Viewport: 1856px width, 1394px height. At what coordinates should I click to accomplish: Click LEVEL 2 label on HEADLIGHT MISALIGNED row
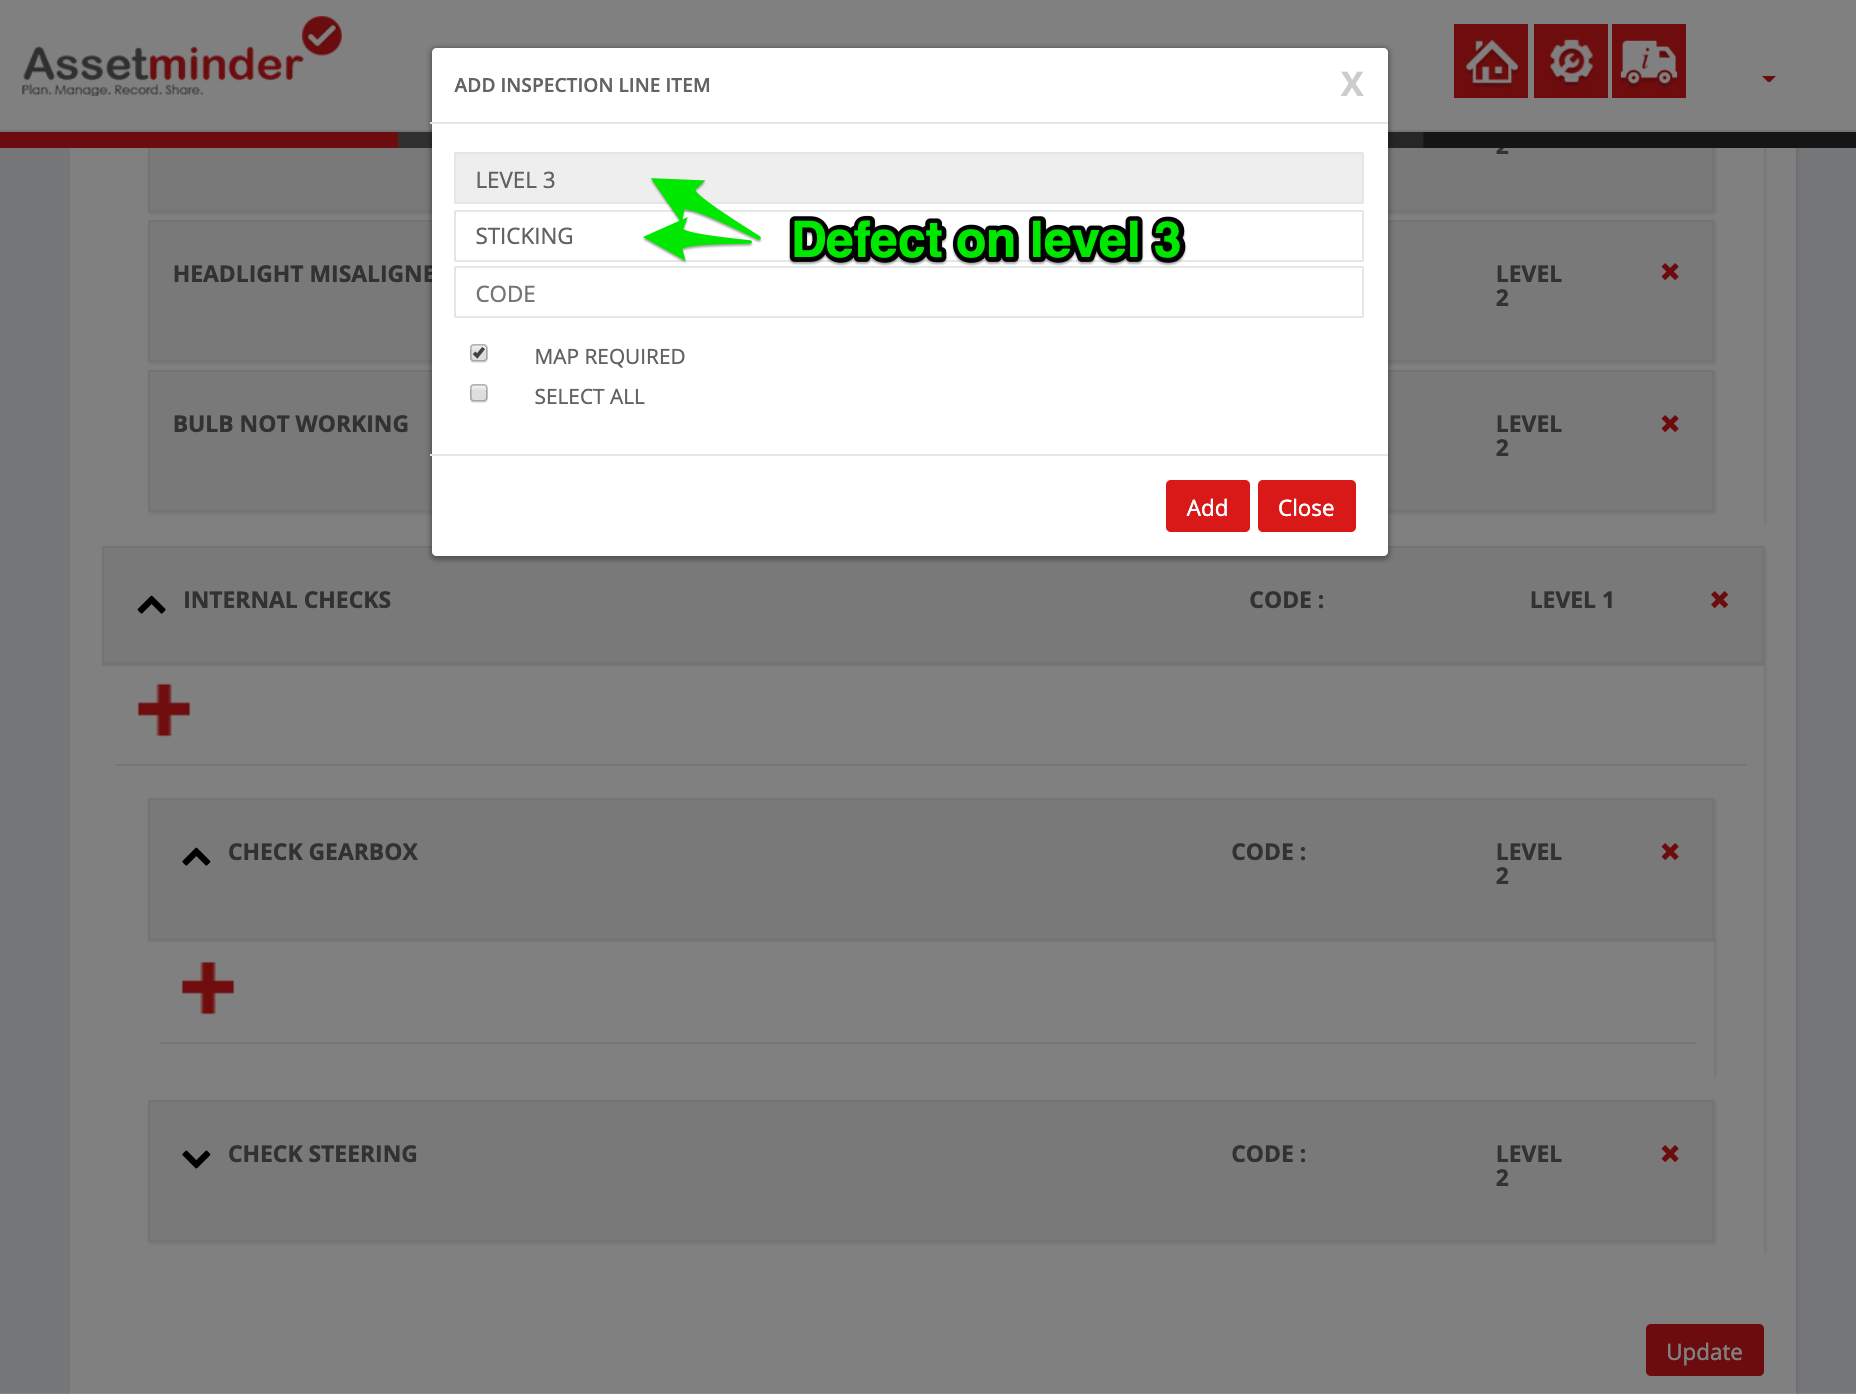point(1529,286)
